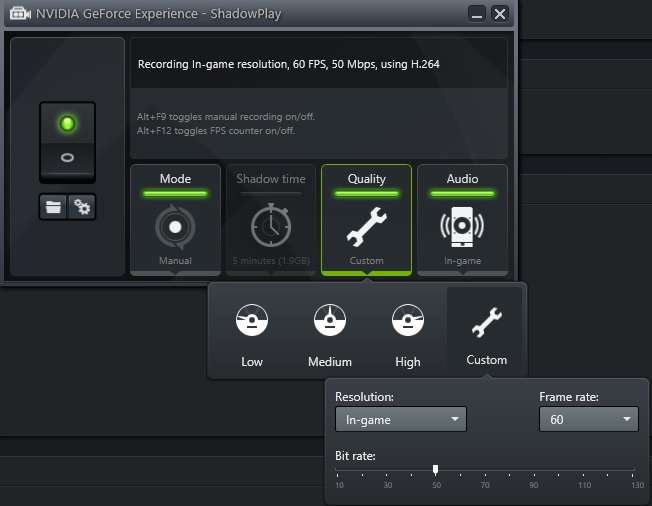Open the recordings folder icon
This screenshot has height=506, width=652.
53,207
